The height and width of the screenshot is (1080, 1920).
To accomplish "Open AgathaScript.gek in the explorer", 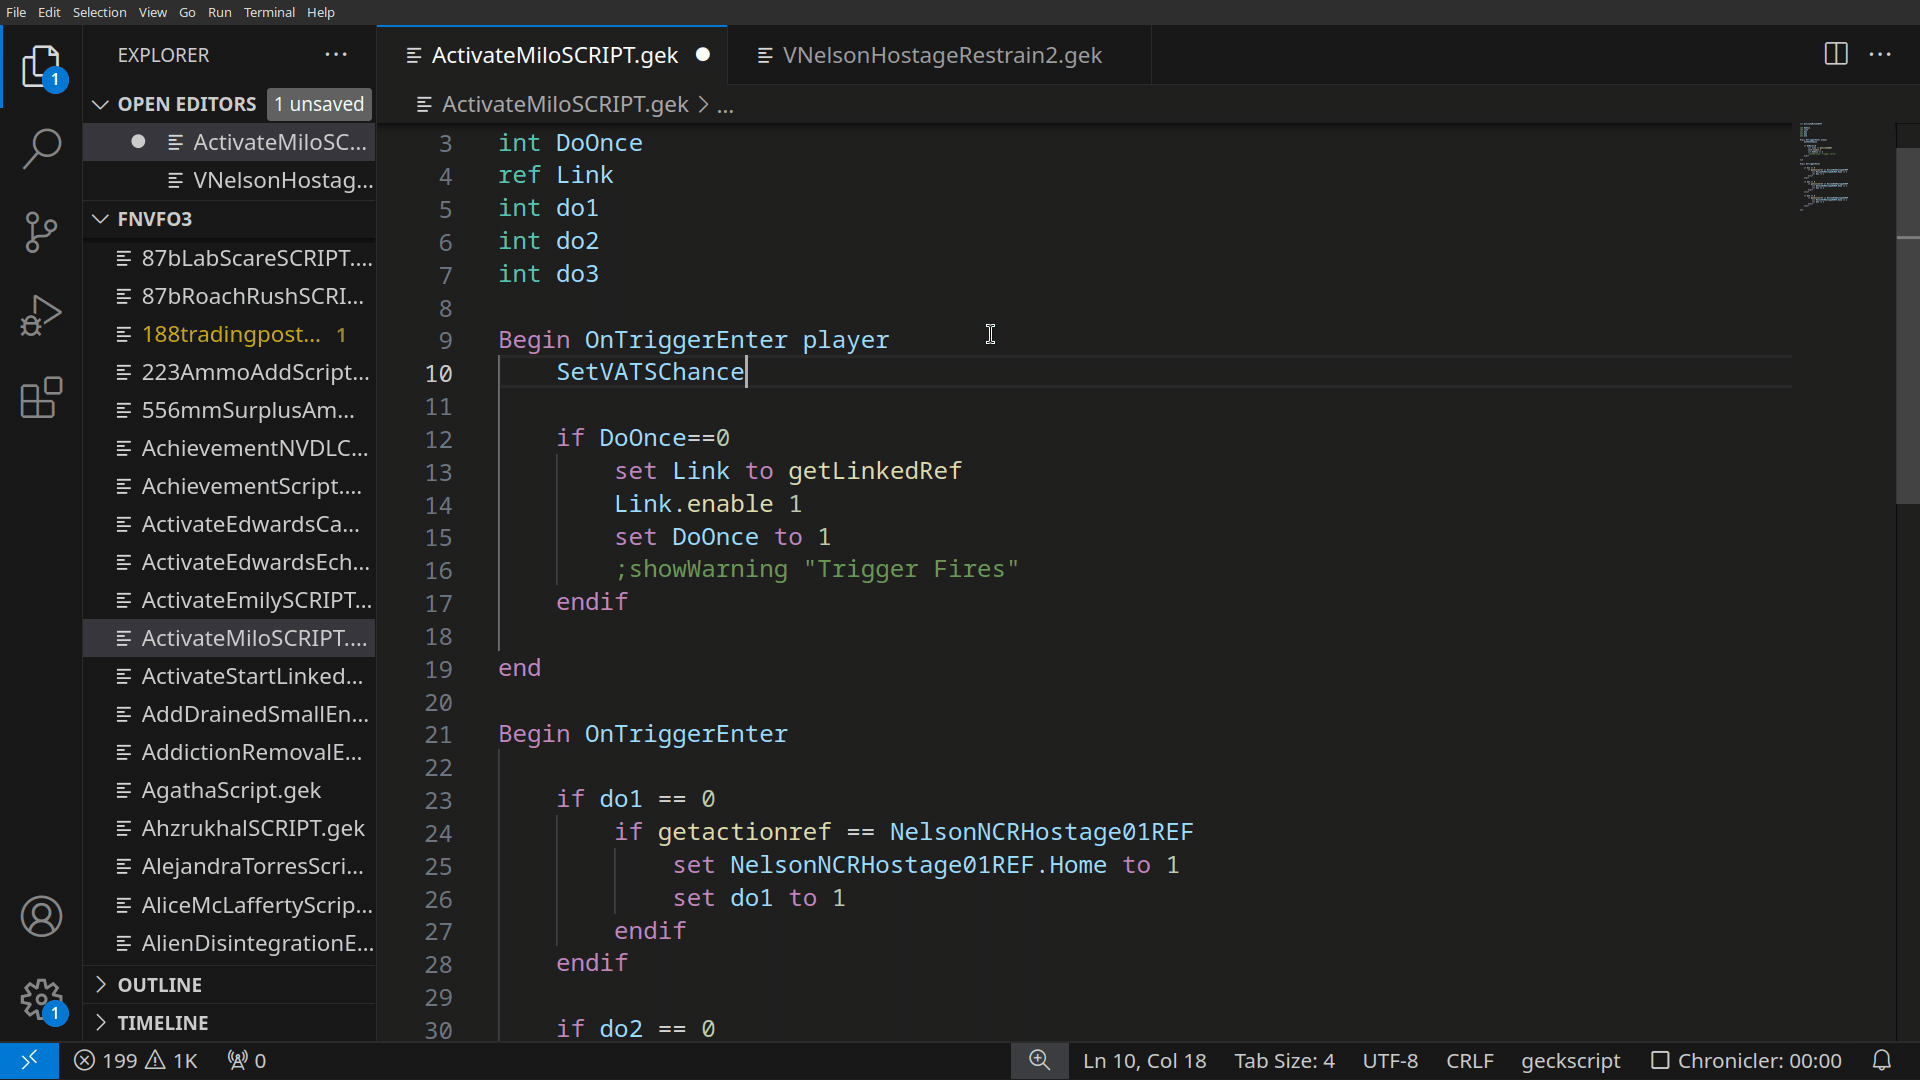I will tap(231, 790).
